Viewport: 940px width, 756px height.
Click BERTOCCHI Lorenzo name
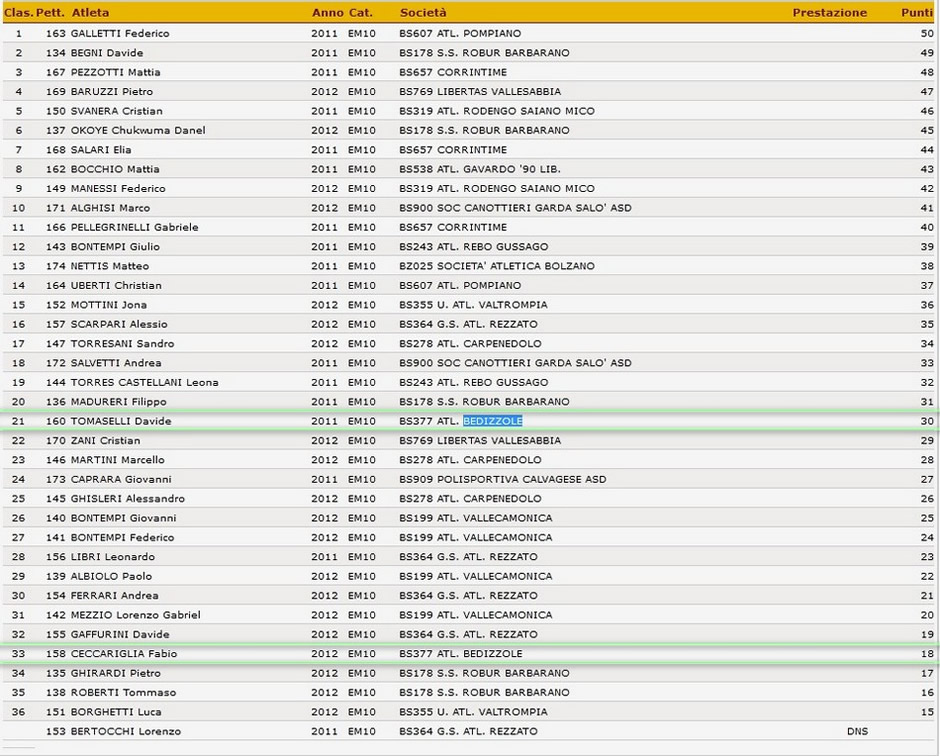[126, 731]
